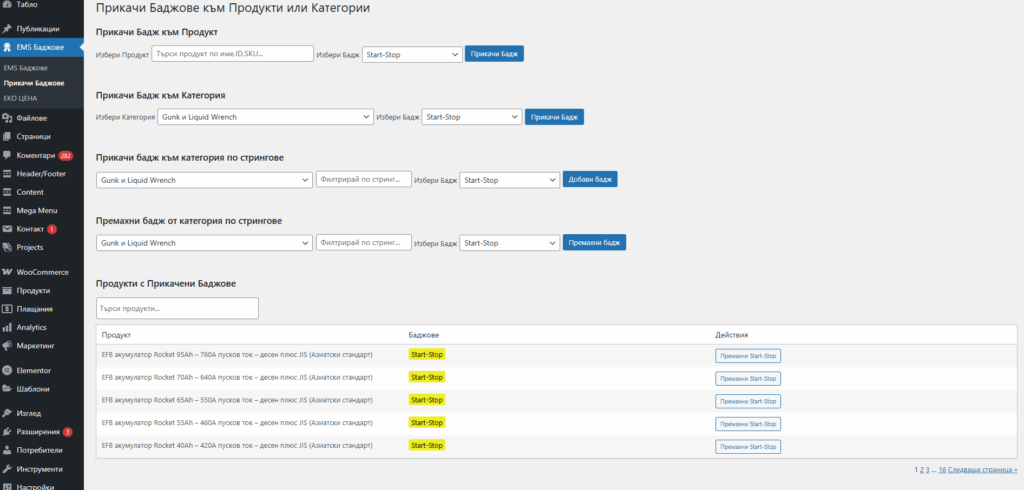Remove Start-Stop from Rocket 95Ah battery
Image resolution: width=1024 pixels, height=490 pixels.
point(747,355)
